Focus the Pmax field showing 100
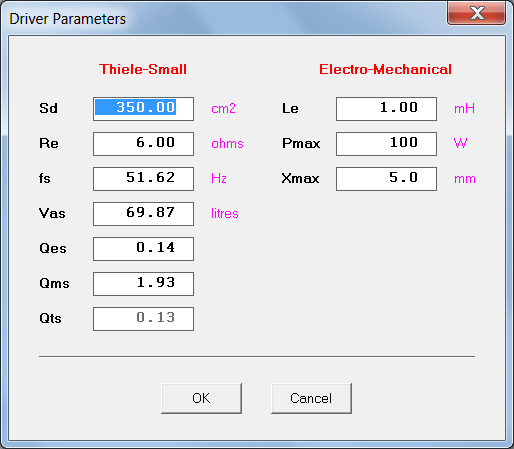Viewport: 514px width, 449px height. point(386,144)
